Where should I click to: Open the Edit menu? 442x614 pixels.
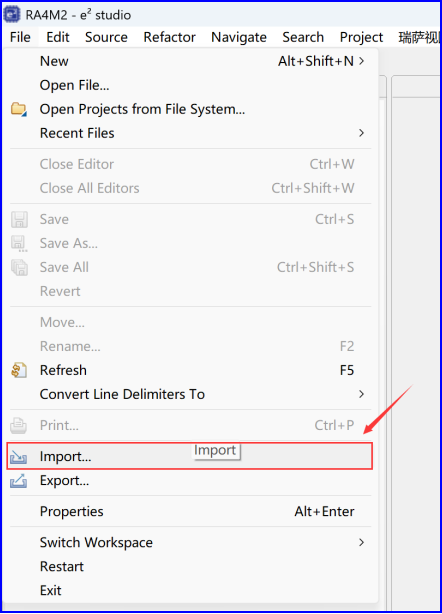coord(58,37)
